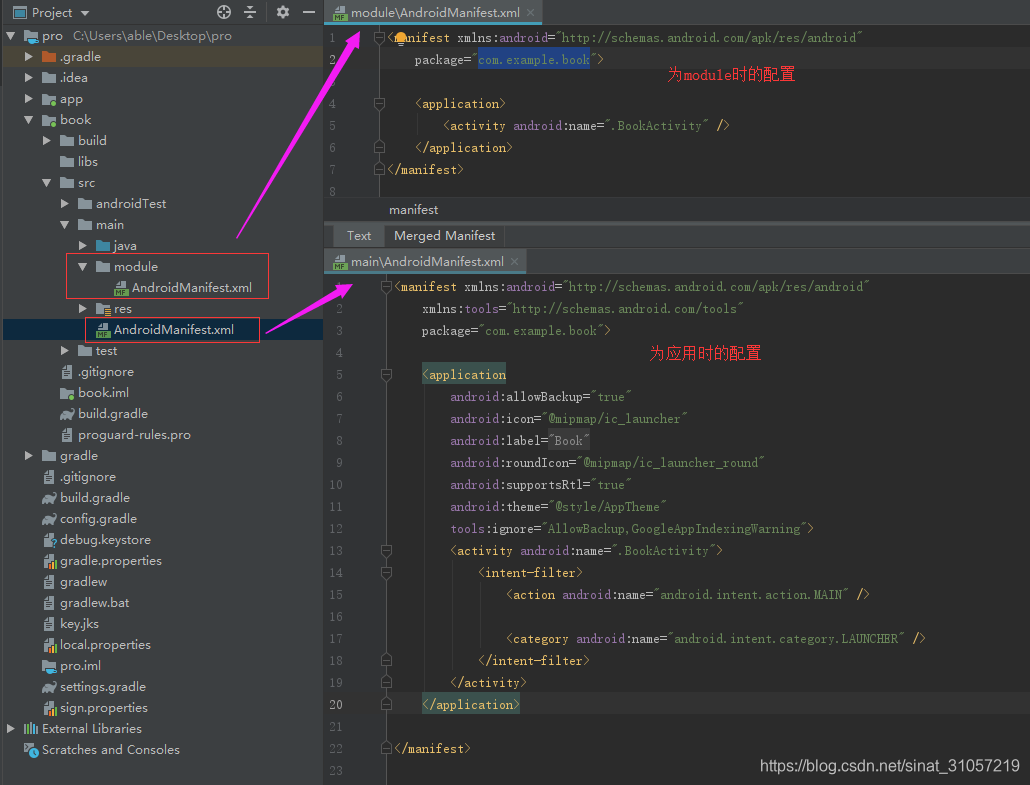This screenshot has height=785, width=1030.
Task: Click line number 20 in gutter
Action: pyautogui.click(x=336, y=704)
